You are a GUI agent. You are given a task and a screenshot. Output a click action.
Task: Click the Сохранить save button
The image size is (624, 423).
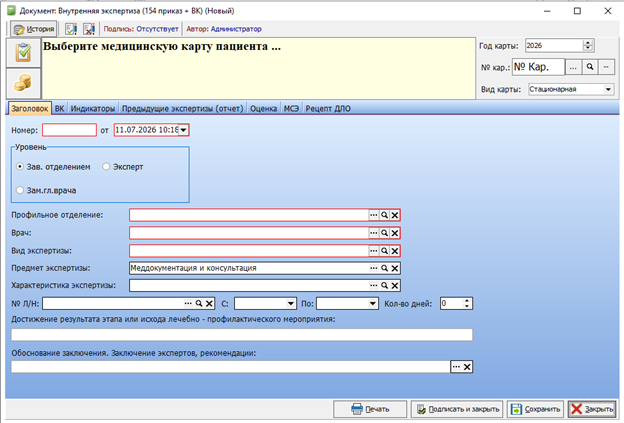coord(536,409)
